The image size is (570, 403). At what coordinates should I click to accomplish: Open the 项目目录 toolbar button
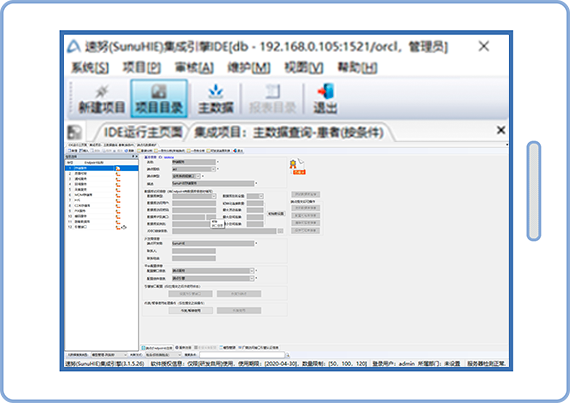[159, 98]
